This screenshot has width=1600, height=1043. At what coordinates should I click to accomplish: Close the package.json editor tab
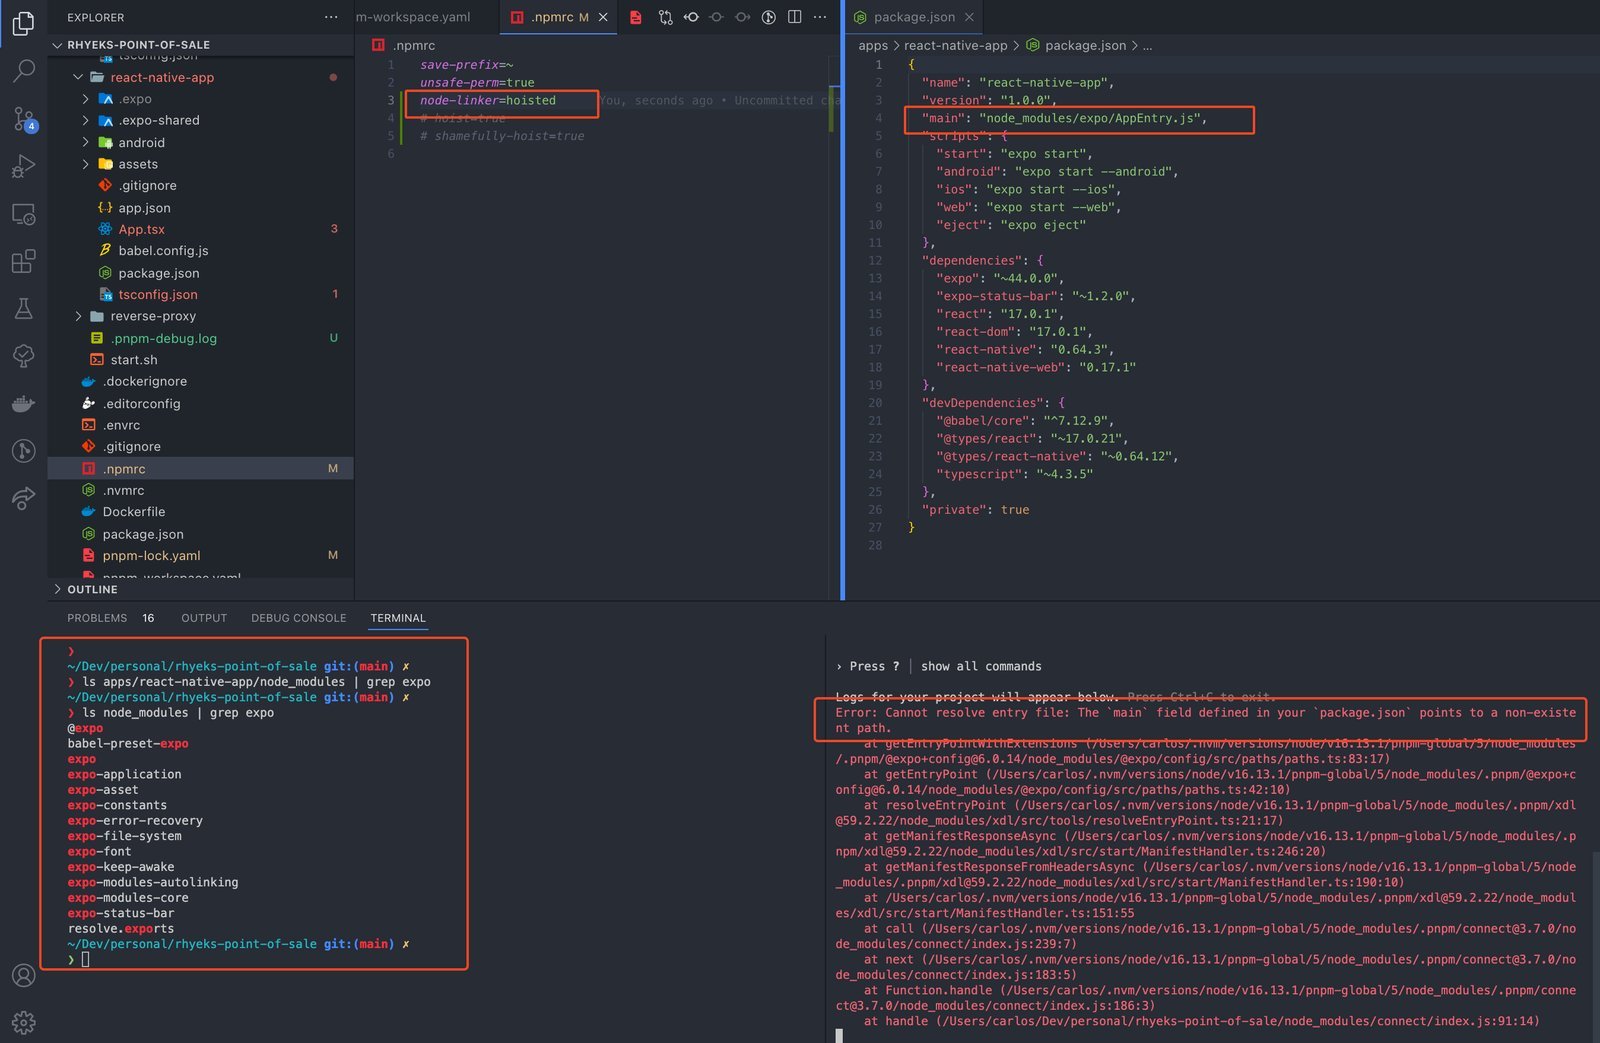click(x=969, y=17)
